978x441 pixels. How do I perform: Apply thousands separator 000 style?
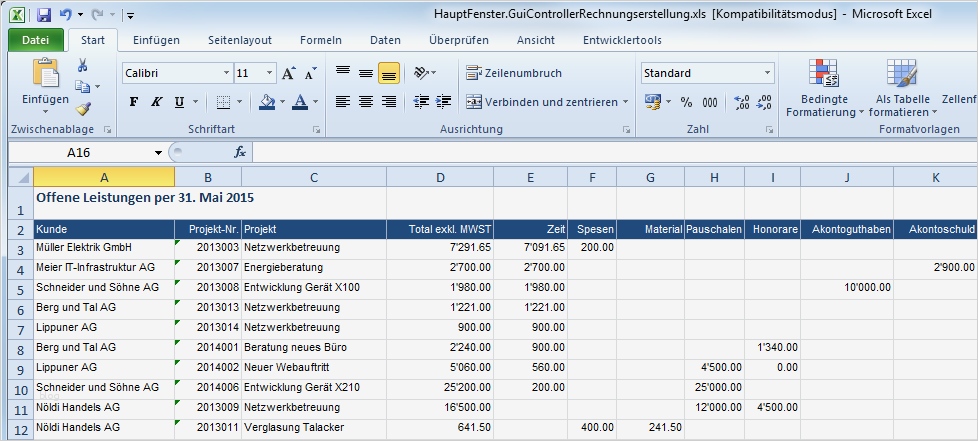(710, 102)
